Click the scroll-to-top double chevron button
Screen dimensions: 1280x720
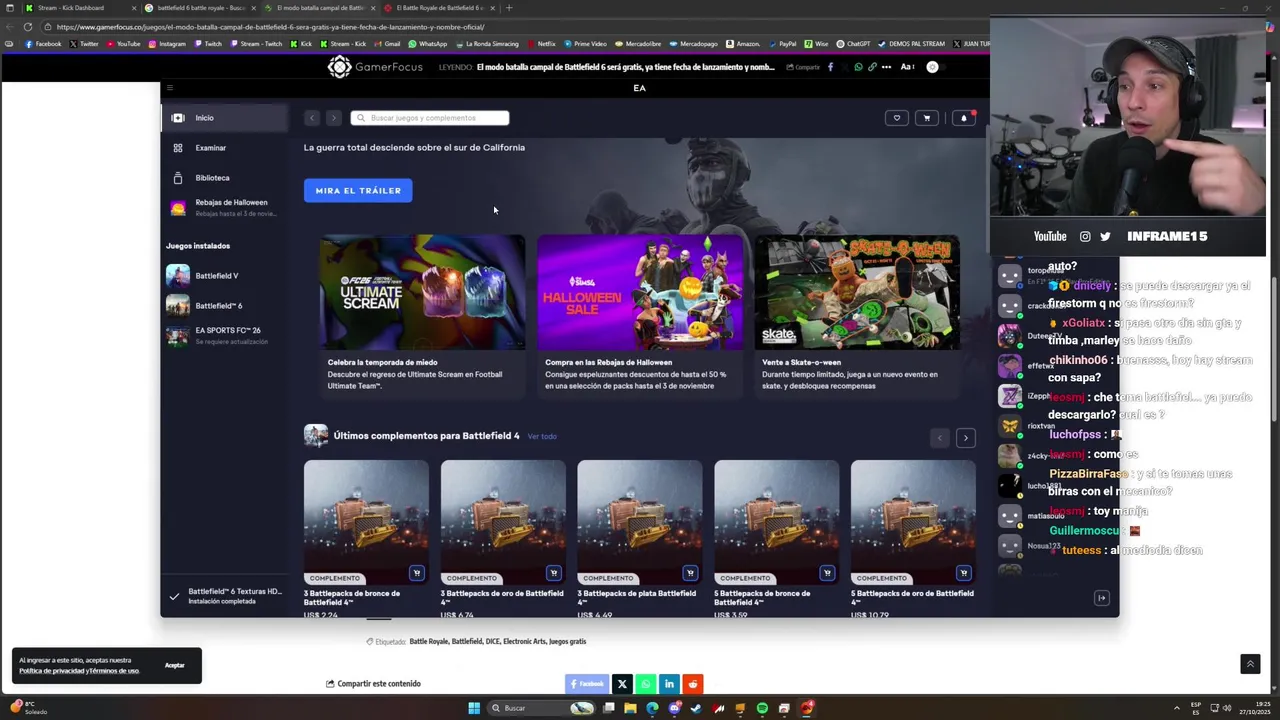click(1250, 664)
